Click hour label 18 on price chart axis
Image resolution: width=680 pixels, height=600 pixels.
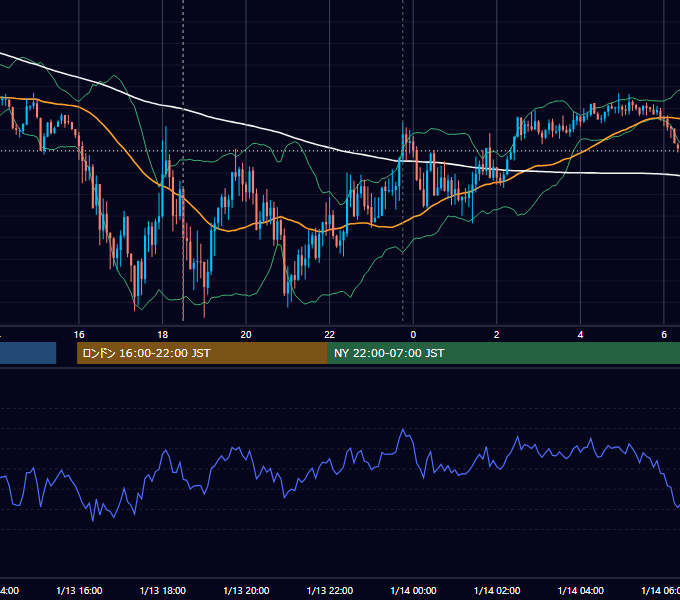[162, 335]
